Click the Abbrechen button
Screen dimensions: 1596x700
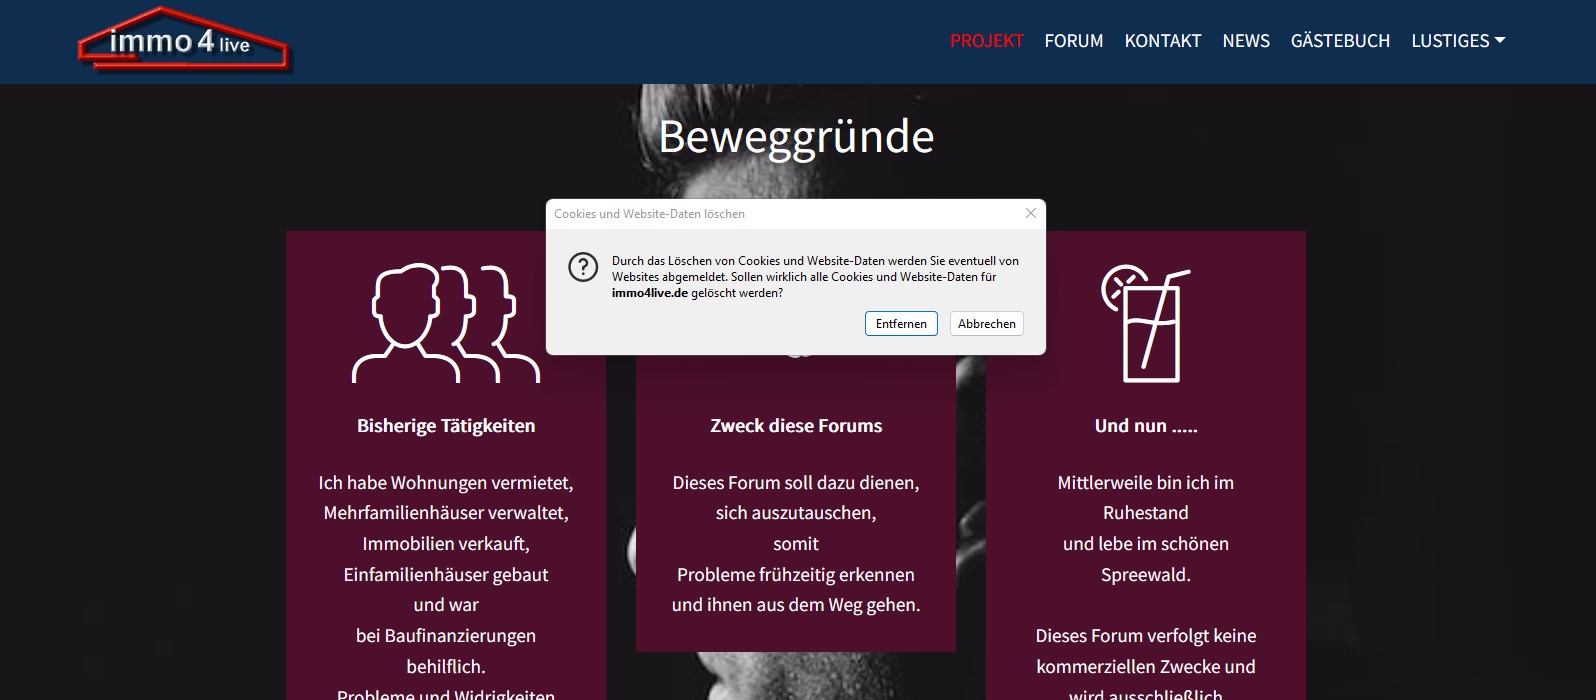pyautogui.click(x=986, y=324)
